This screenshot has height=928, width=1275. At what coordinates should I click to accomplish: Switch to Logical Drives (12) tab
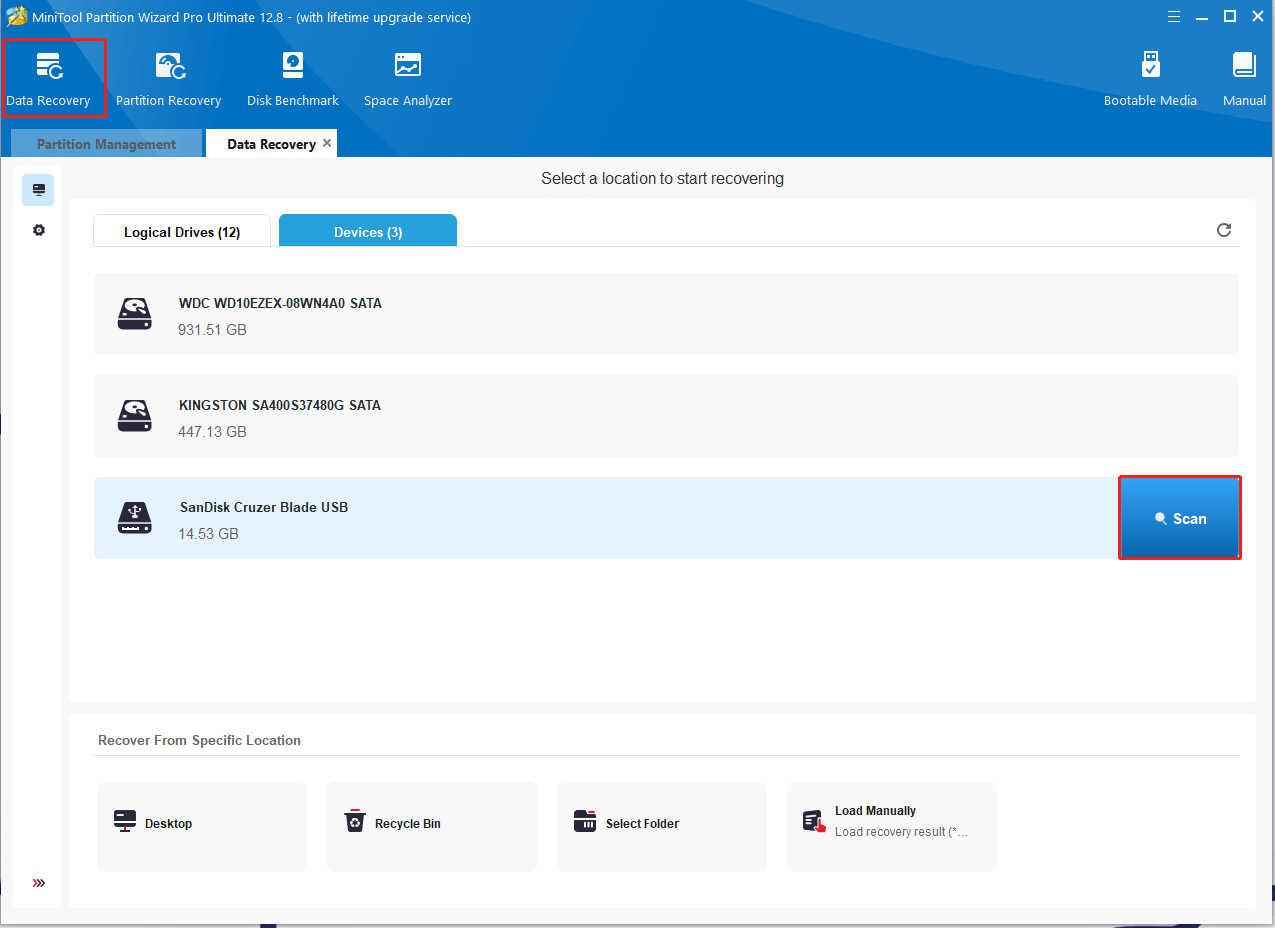pos(182,232)
